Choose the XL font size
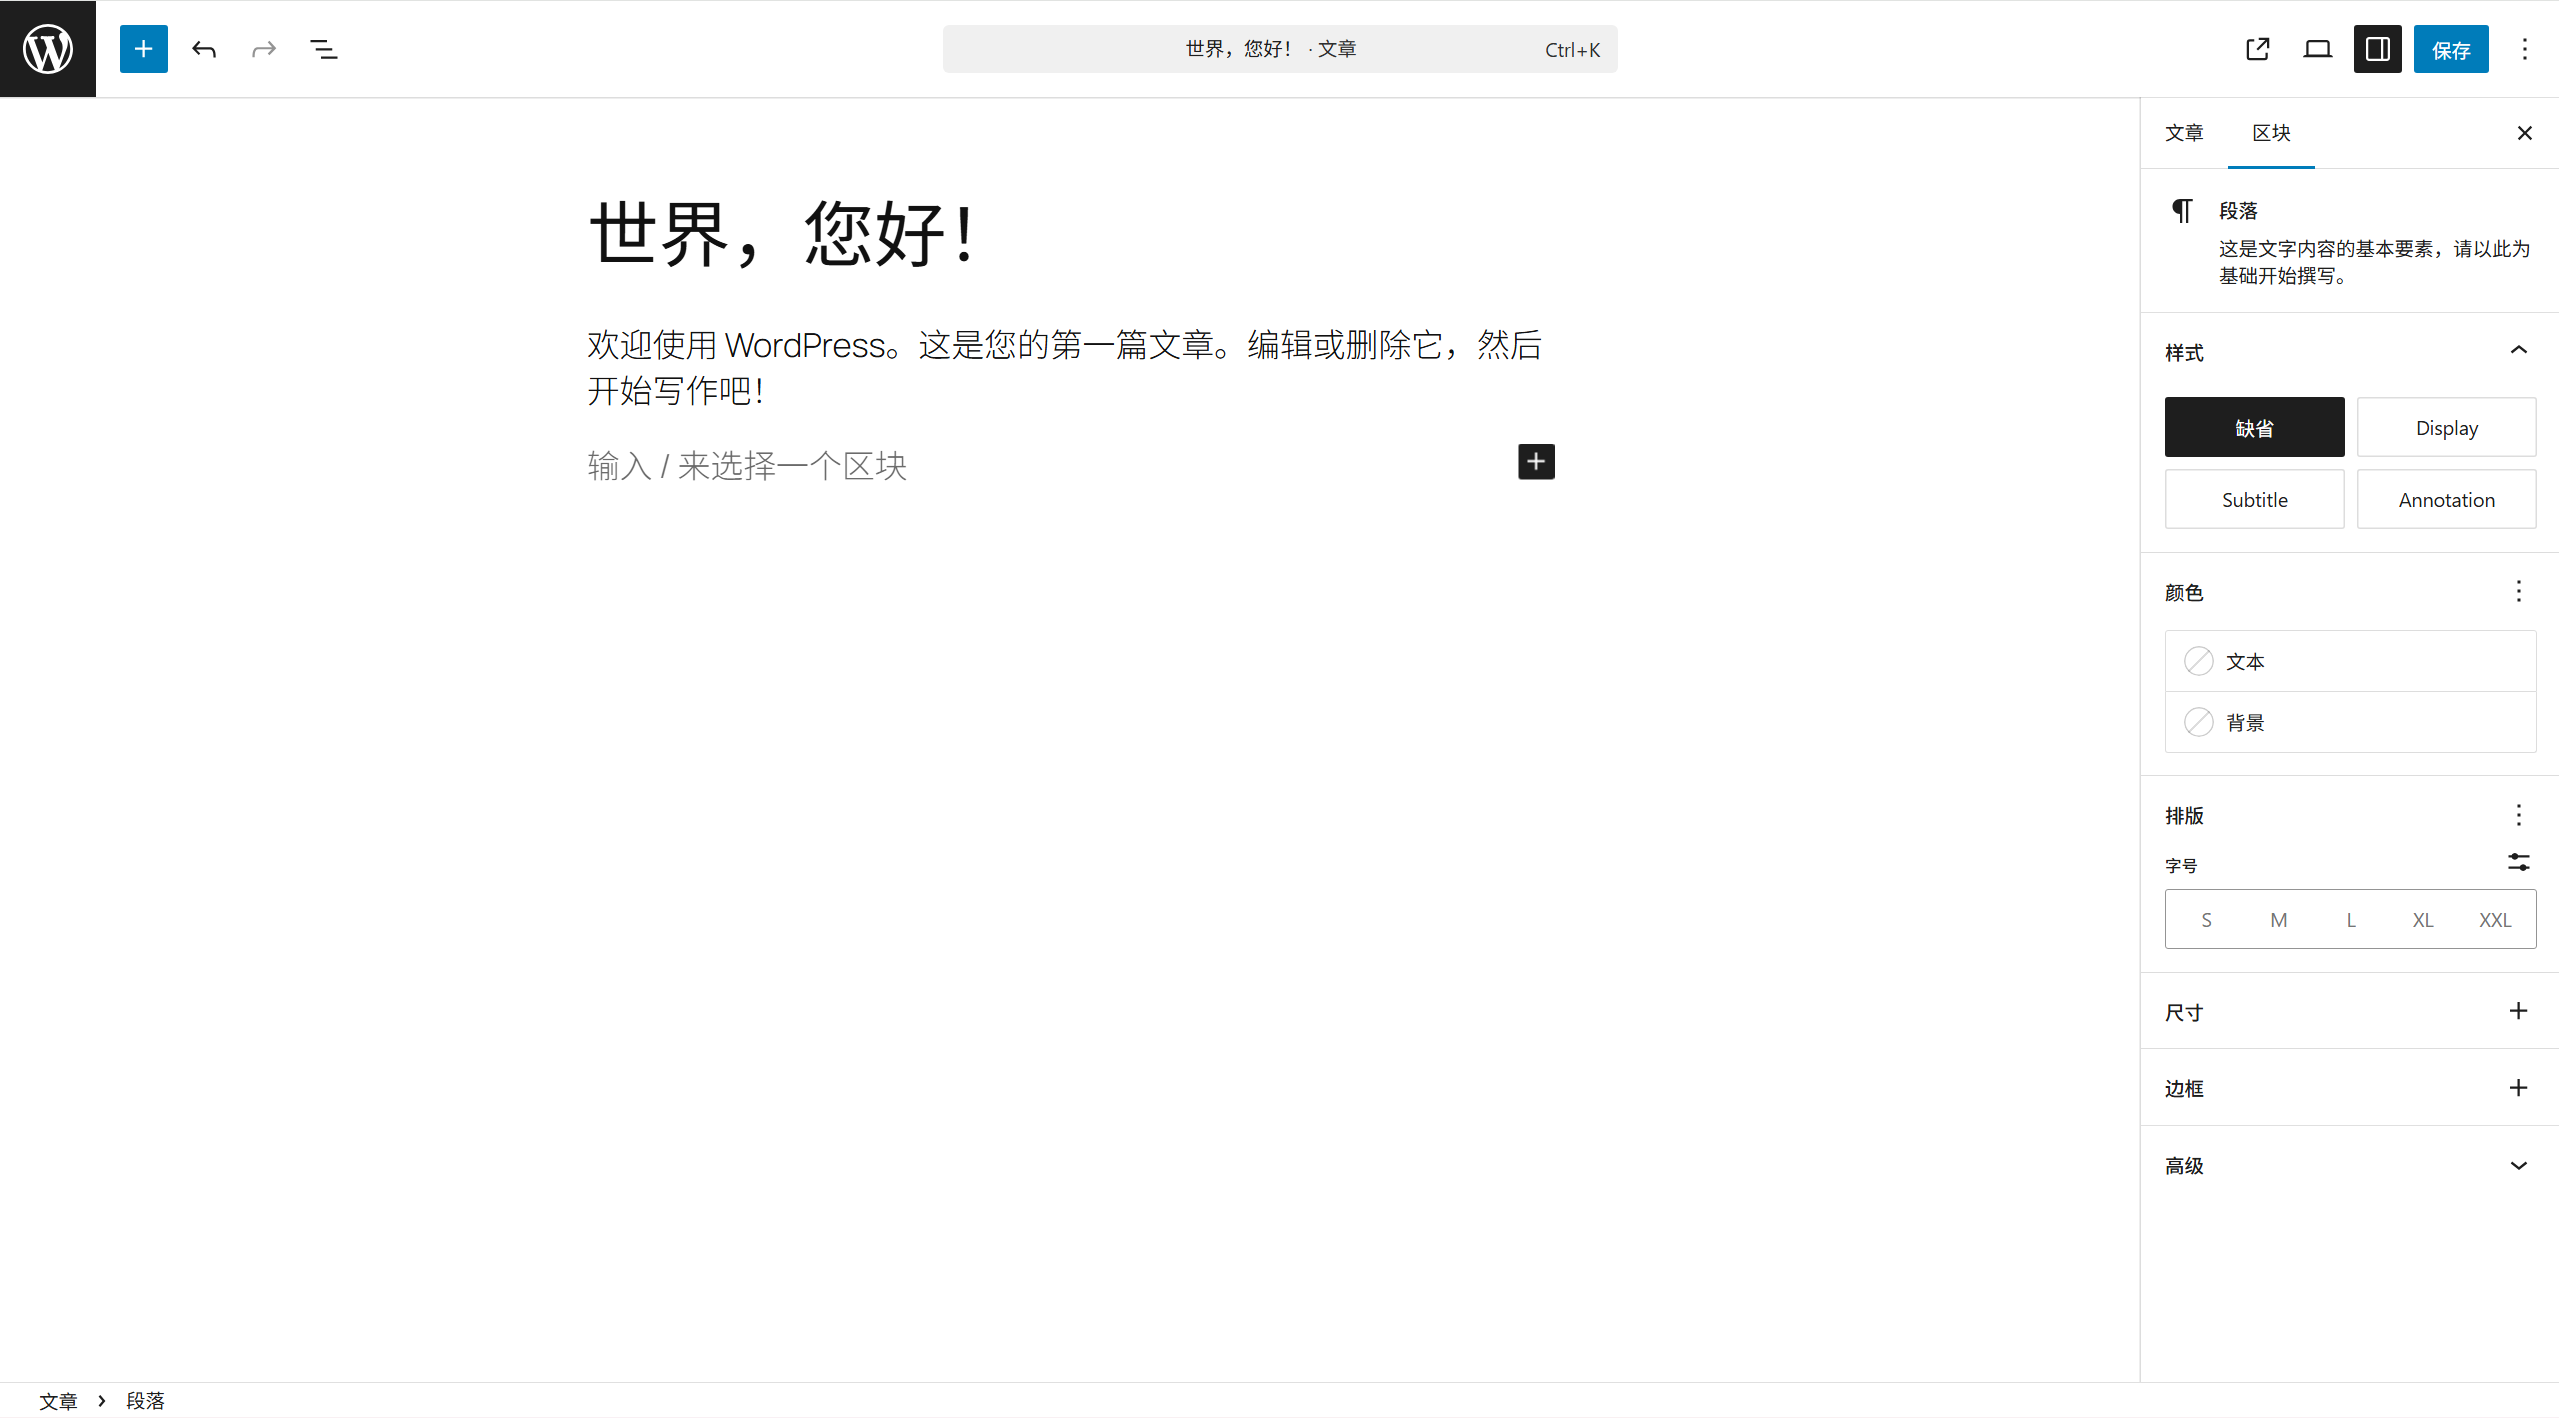The height and width of the screenshot is (1418, 2559). 2422,919
